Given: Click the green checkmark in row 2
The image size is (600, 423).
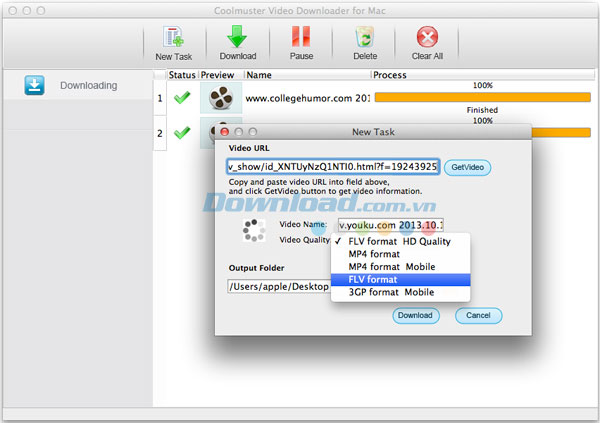Looking at the screenshot, I should point(182,133).
